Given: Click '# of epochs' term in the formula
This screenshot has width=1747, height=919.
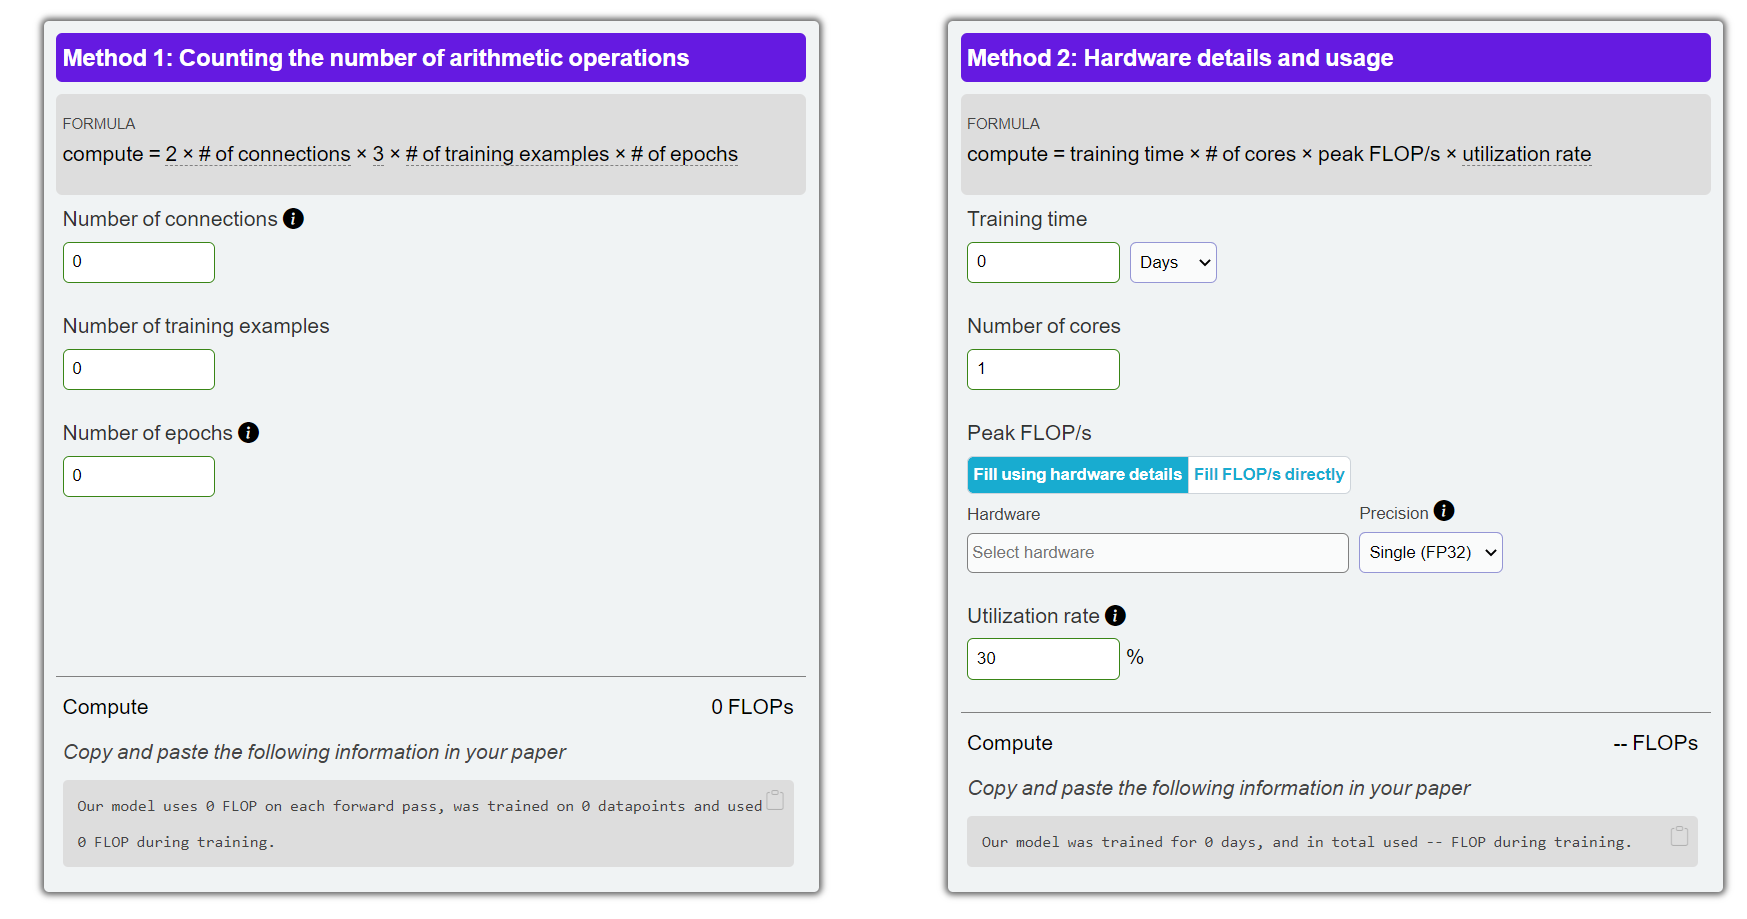Looking at the screenshot, I should point(684,155).
